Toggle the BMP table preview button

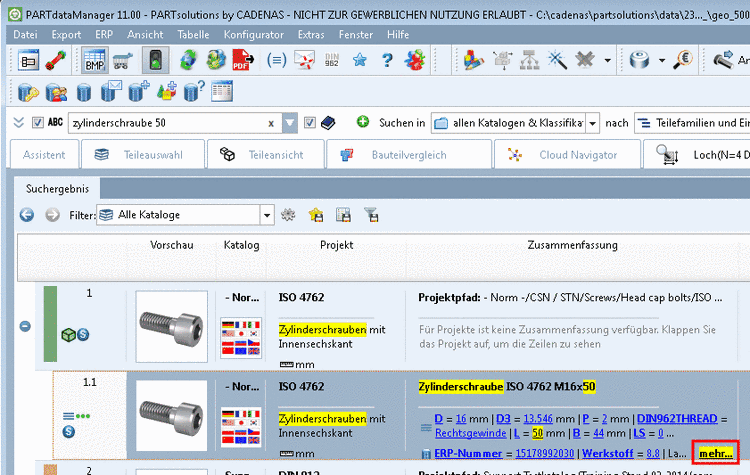pyautogui.click(x=95, y=61)
